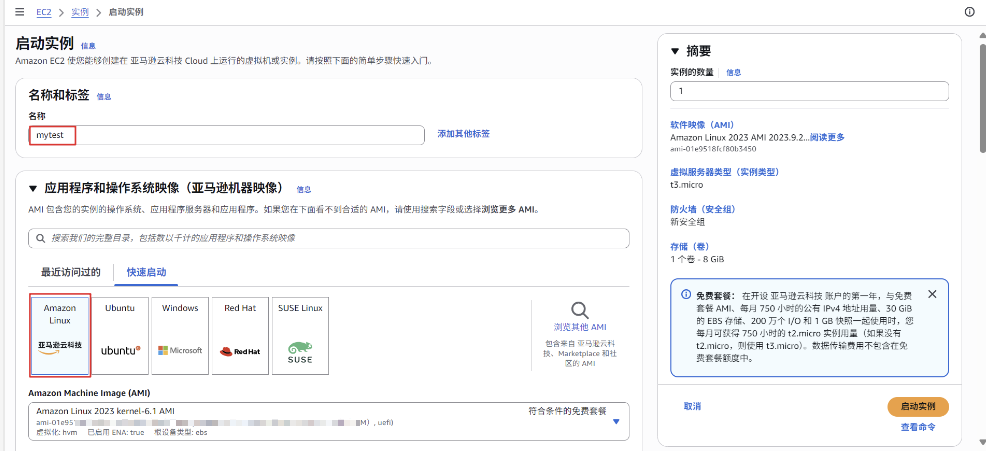Click the 名称 input field containing mytest
Image resolution: width=986 pixels, height=451 pixels.
pyautogui.click(x=226, y=135)
